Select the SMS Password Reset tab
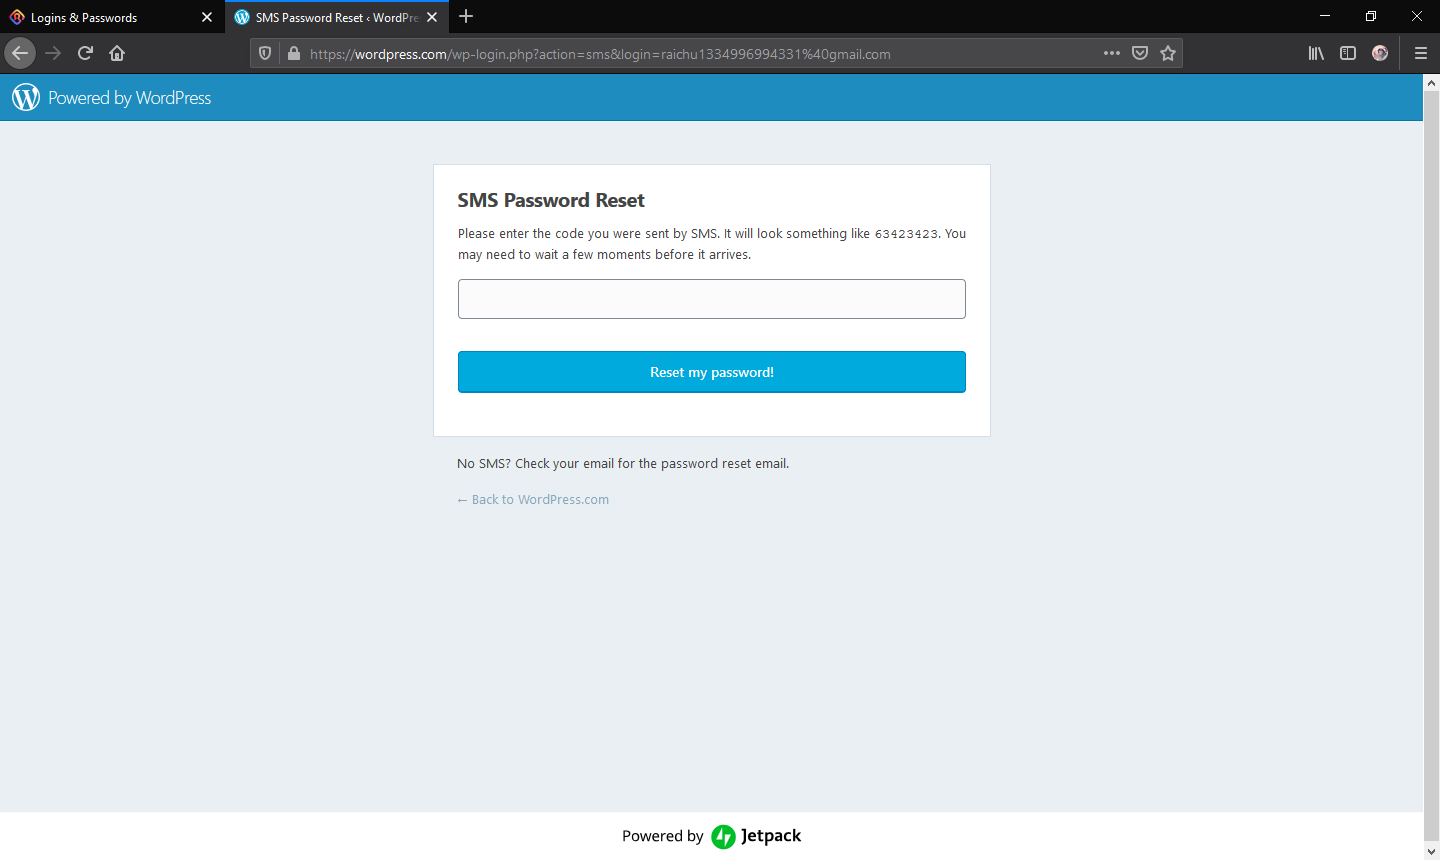Viewport: 1440px width, 860px height. coord(337,18)
